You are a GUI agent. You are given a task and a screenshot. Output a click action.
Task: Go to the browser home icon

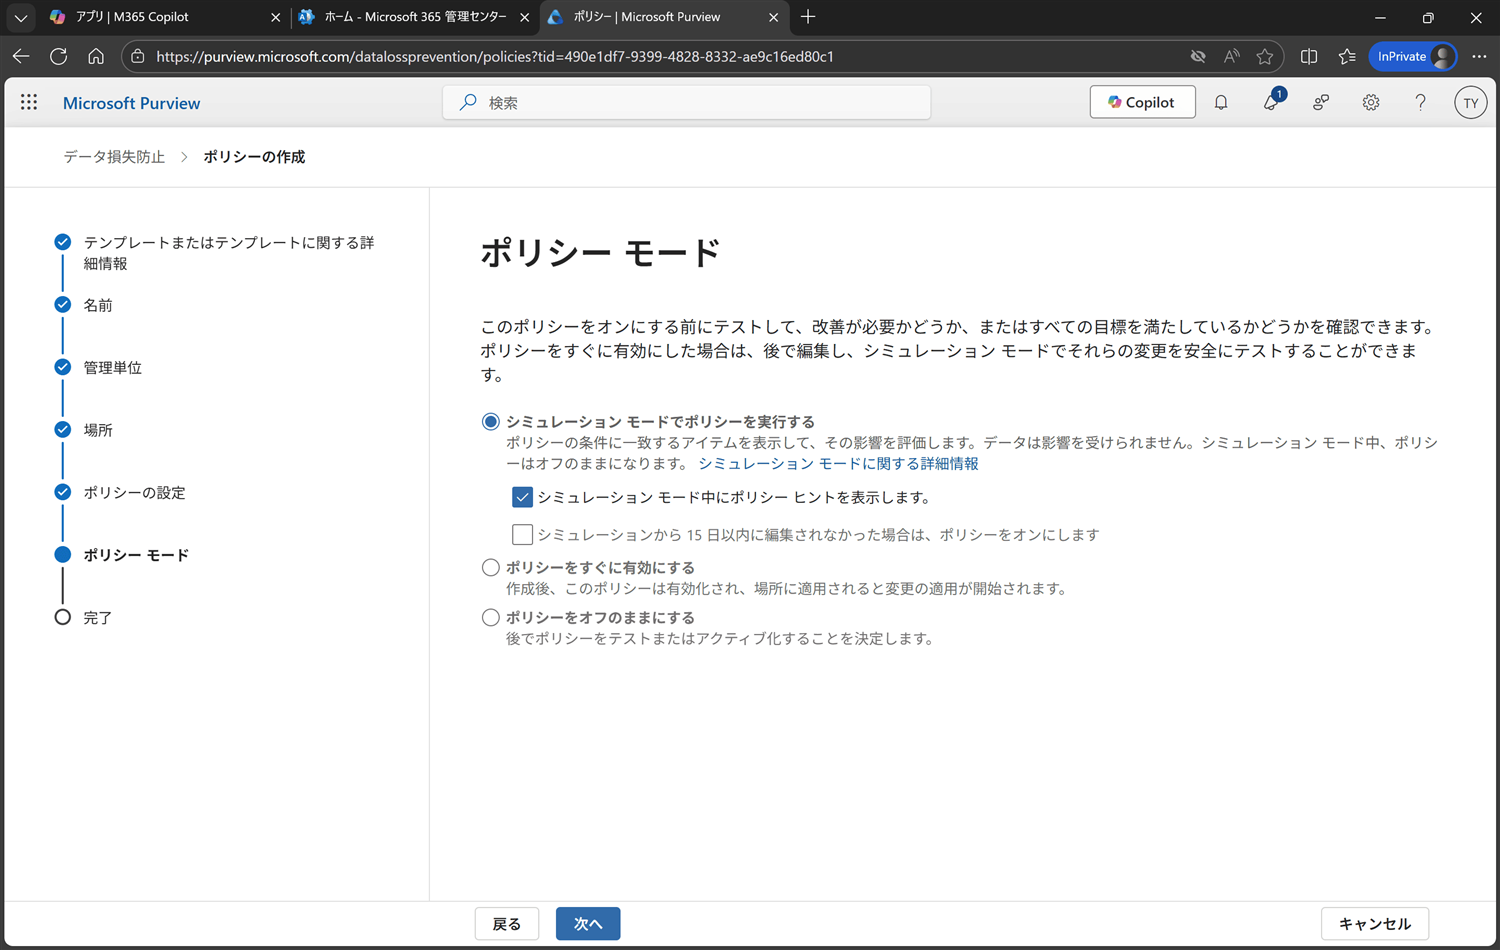coord(96,56)
